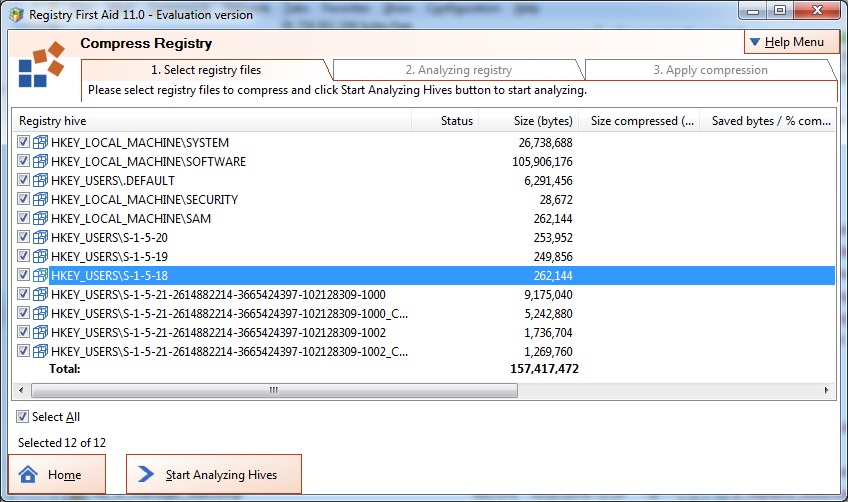Click the hive icon of the row ending in 309-1002
Screen dimensions: 848x502
[40, 332]
